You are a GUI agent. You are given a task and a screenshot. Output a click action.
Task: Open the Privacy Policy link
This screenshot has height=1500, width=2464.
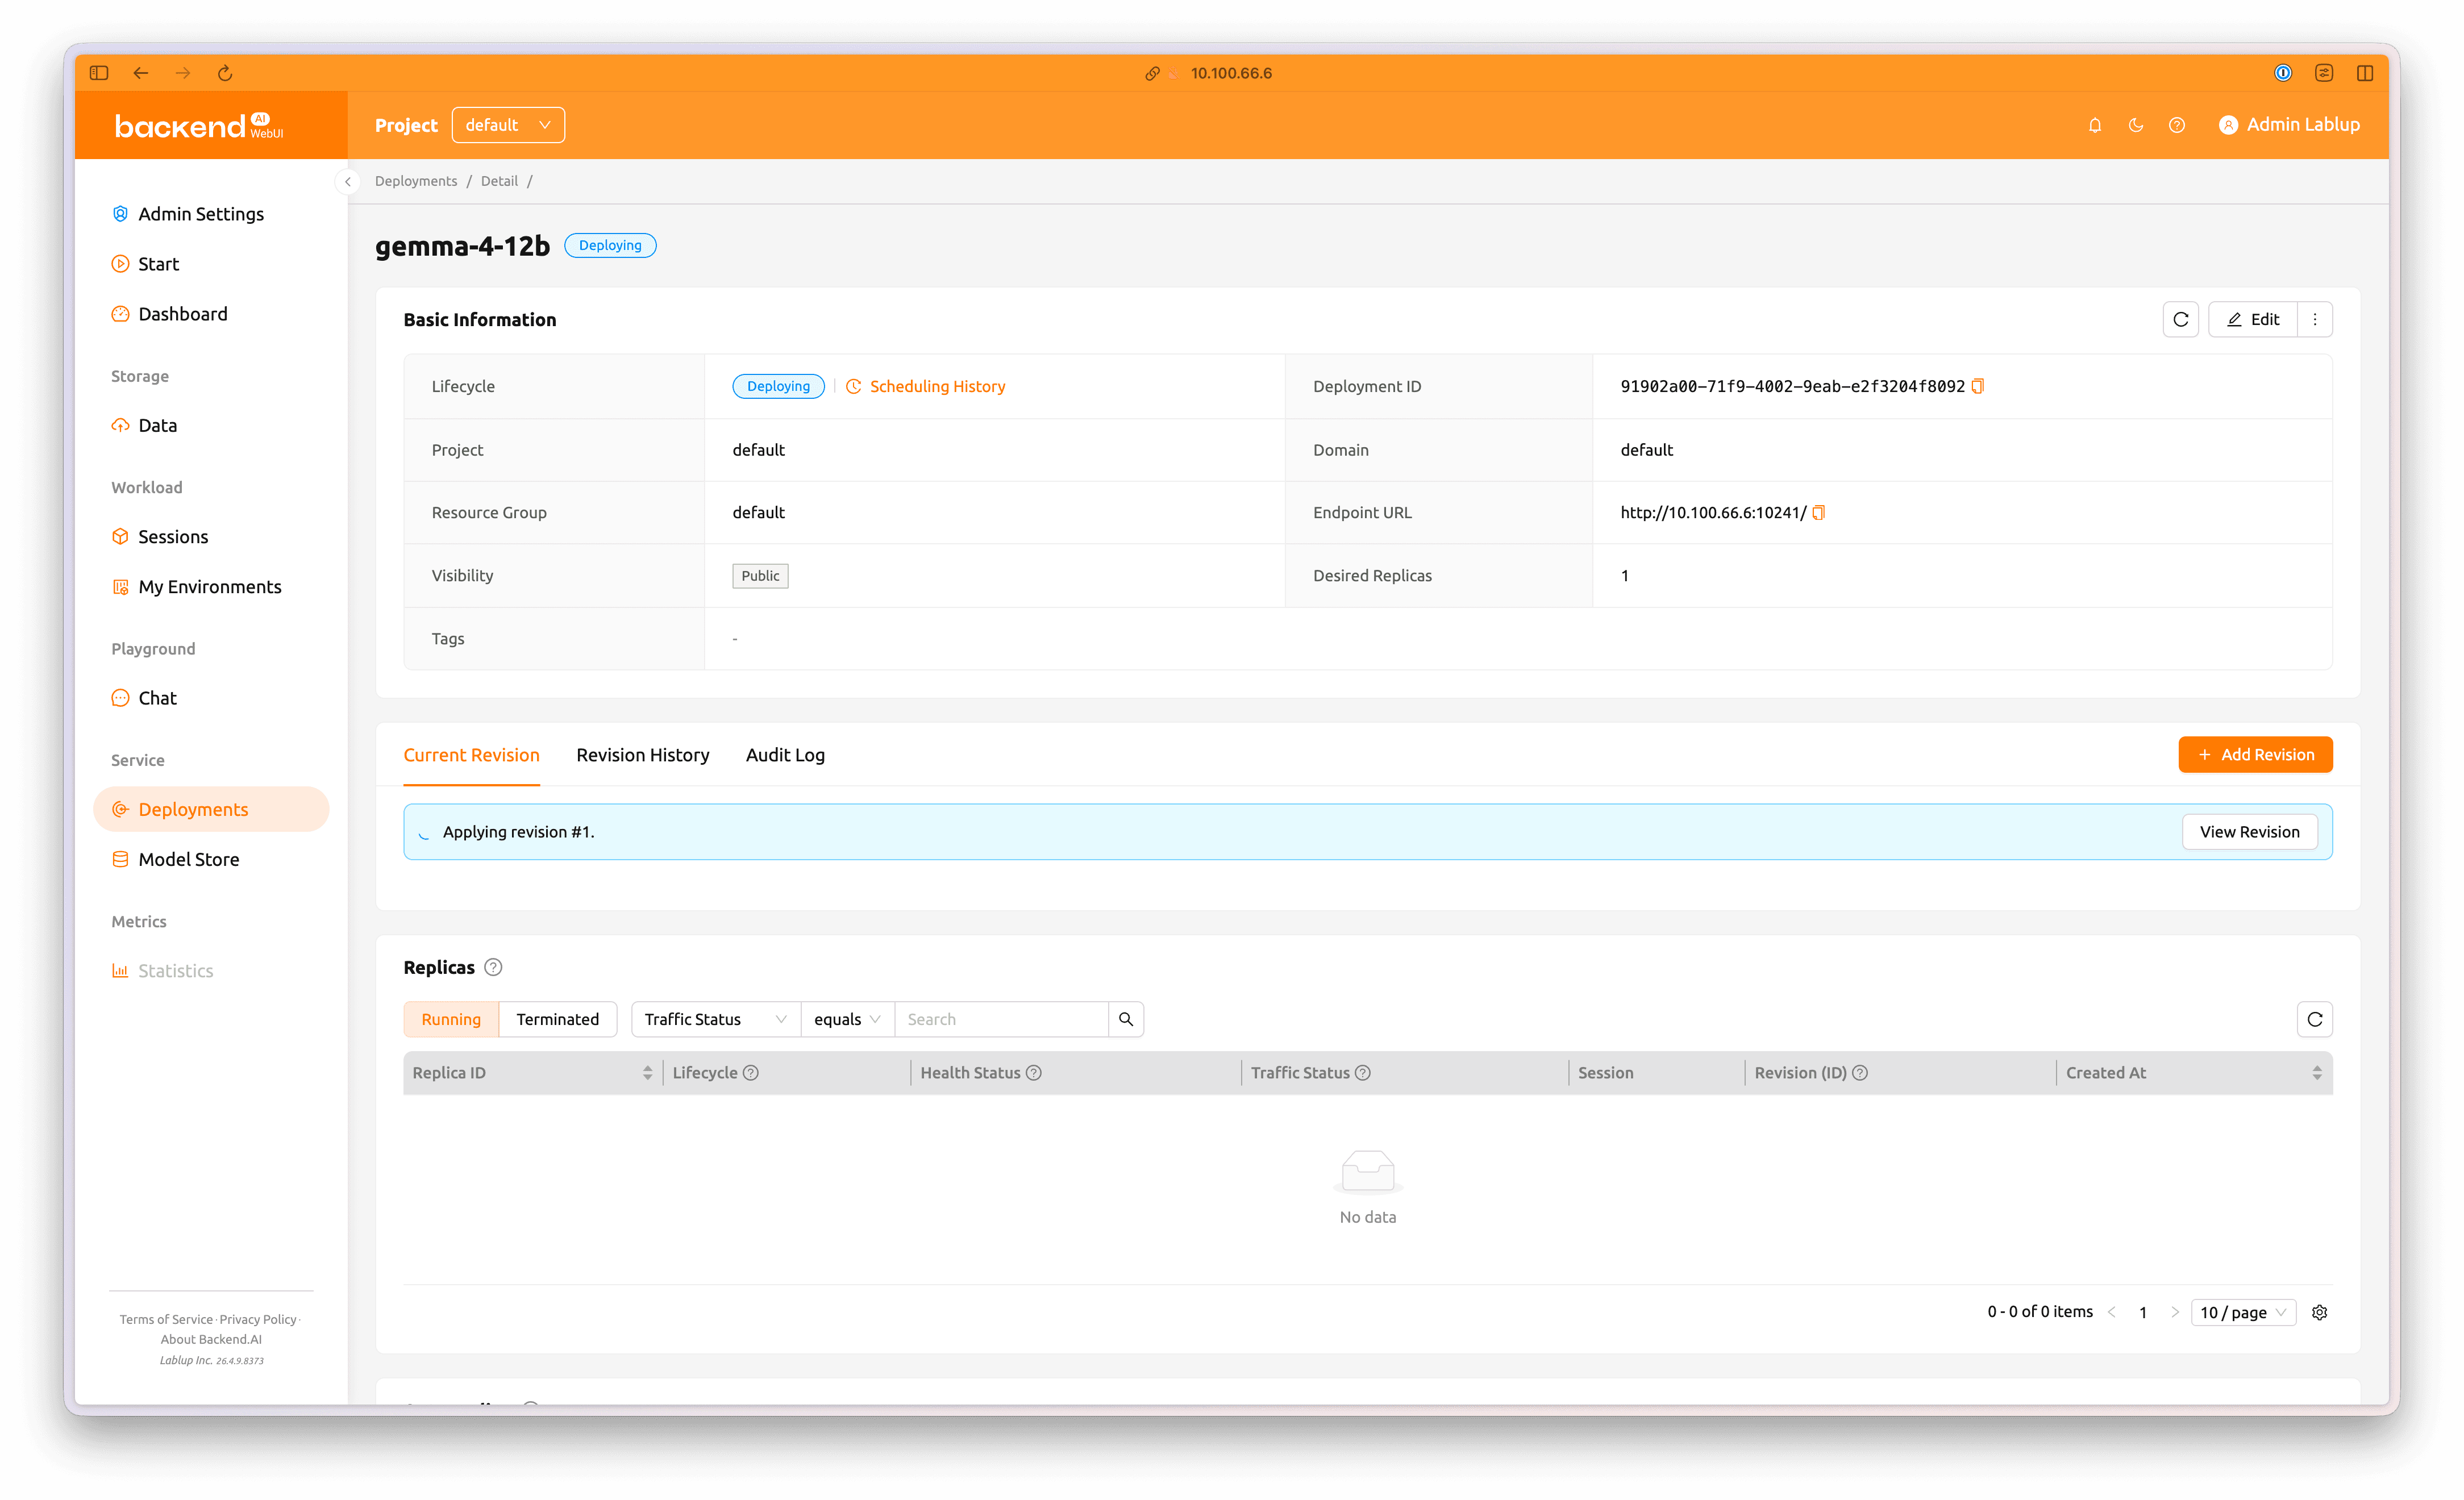click(258, 1319)
